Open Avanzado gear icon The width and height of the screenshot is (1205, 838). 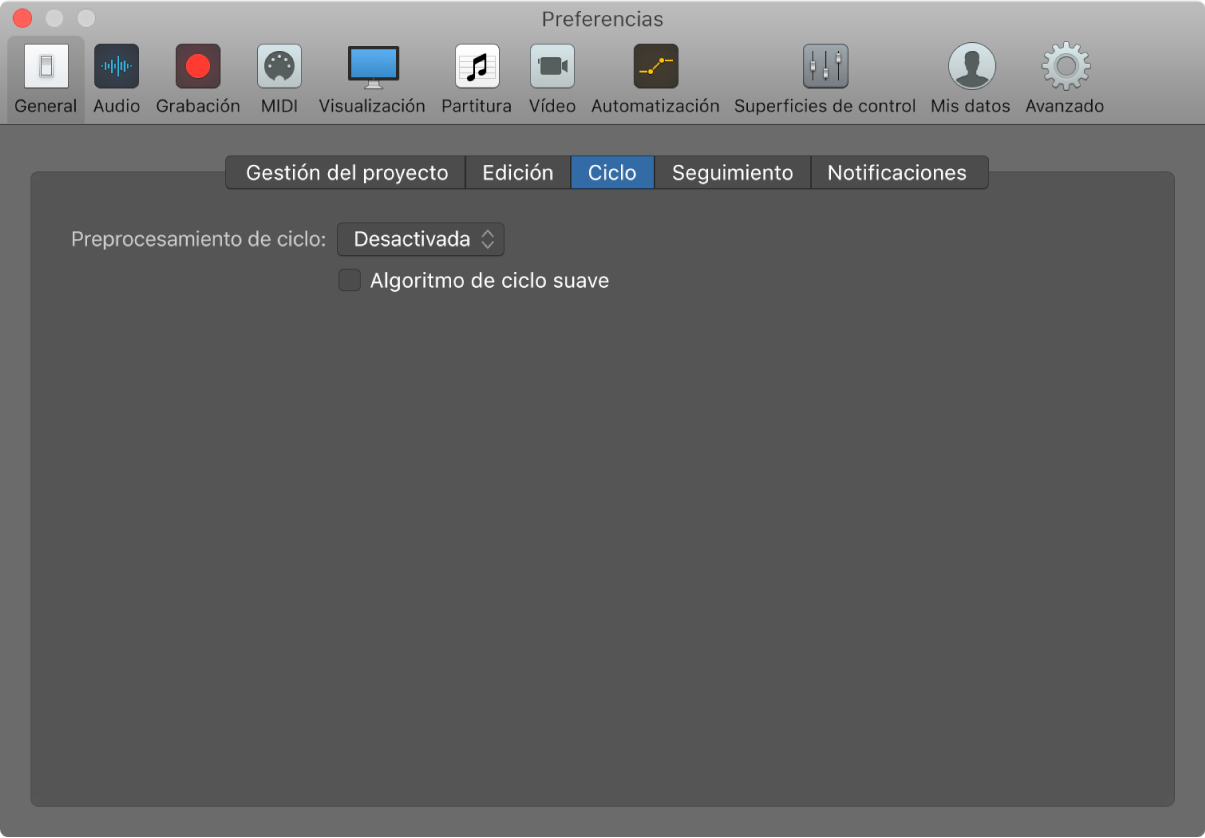pyautogui.click(x=1065, y=67)
